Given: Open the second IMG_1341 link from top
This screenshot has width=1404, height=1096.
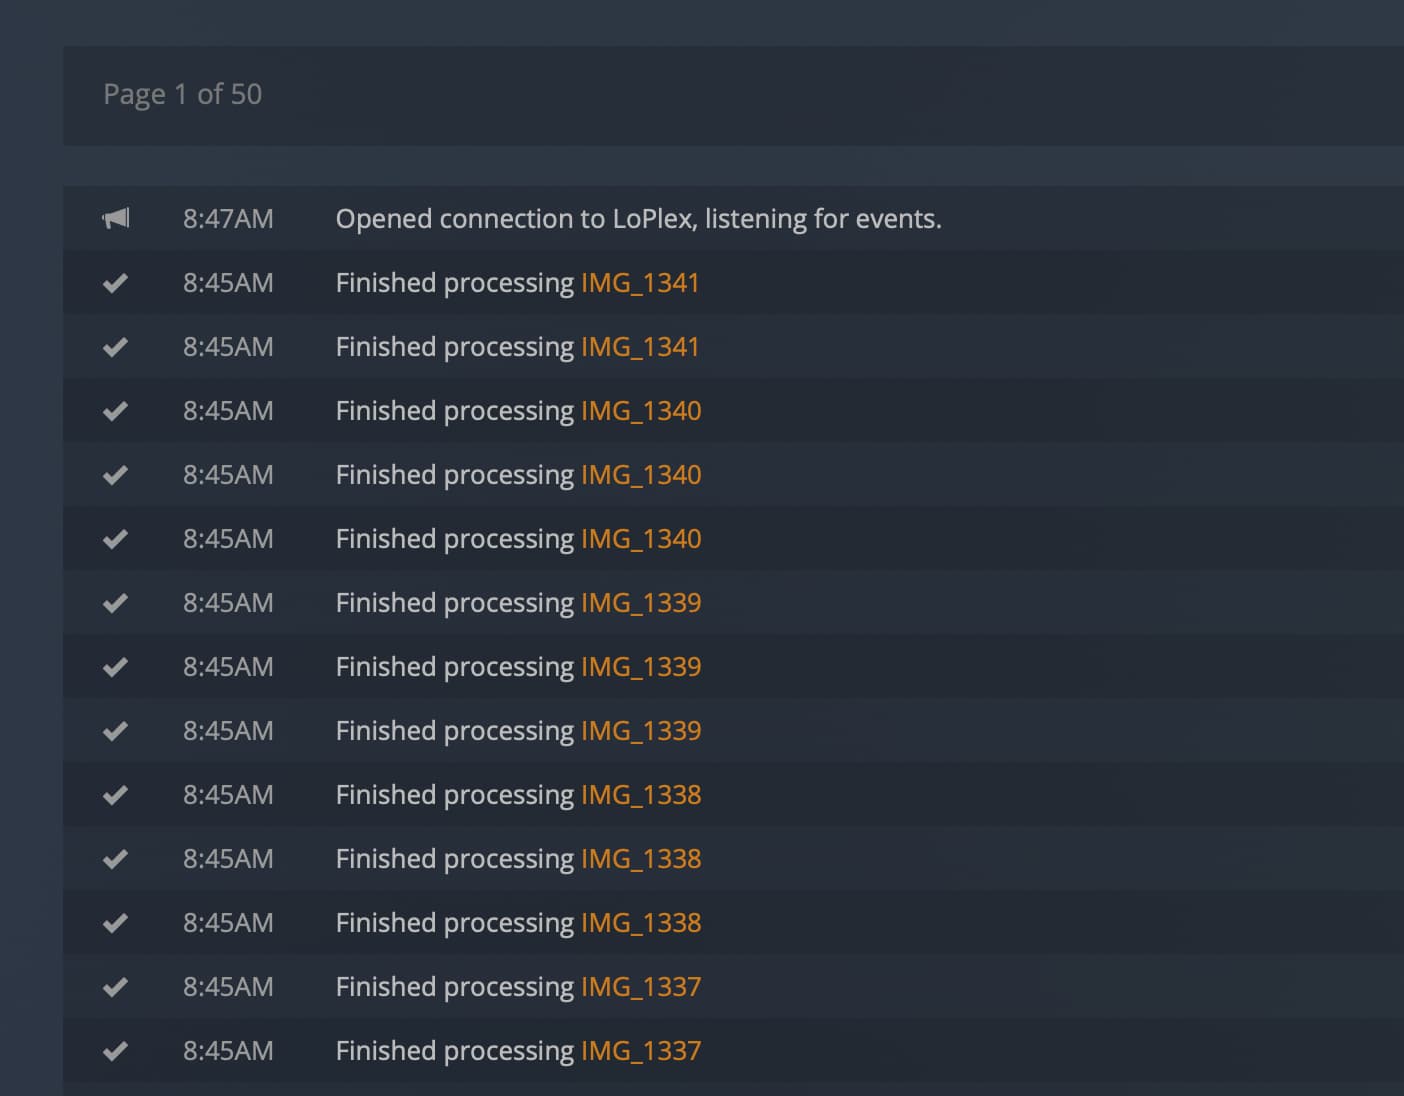Looking at the screenshot, I should [x=640, y=347].
